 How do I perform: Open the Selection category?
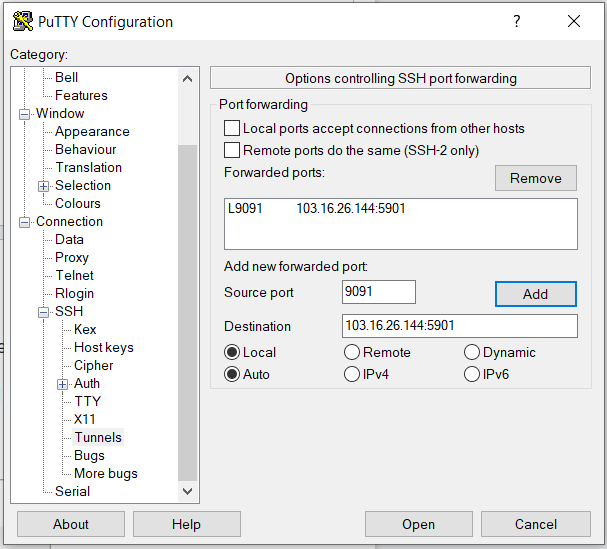pyautogui.click(x=83, y=185)
